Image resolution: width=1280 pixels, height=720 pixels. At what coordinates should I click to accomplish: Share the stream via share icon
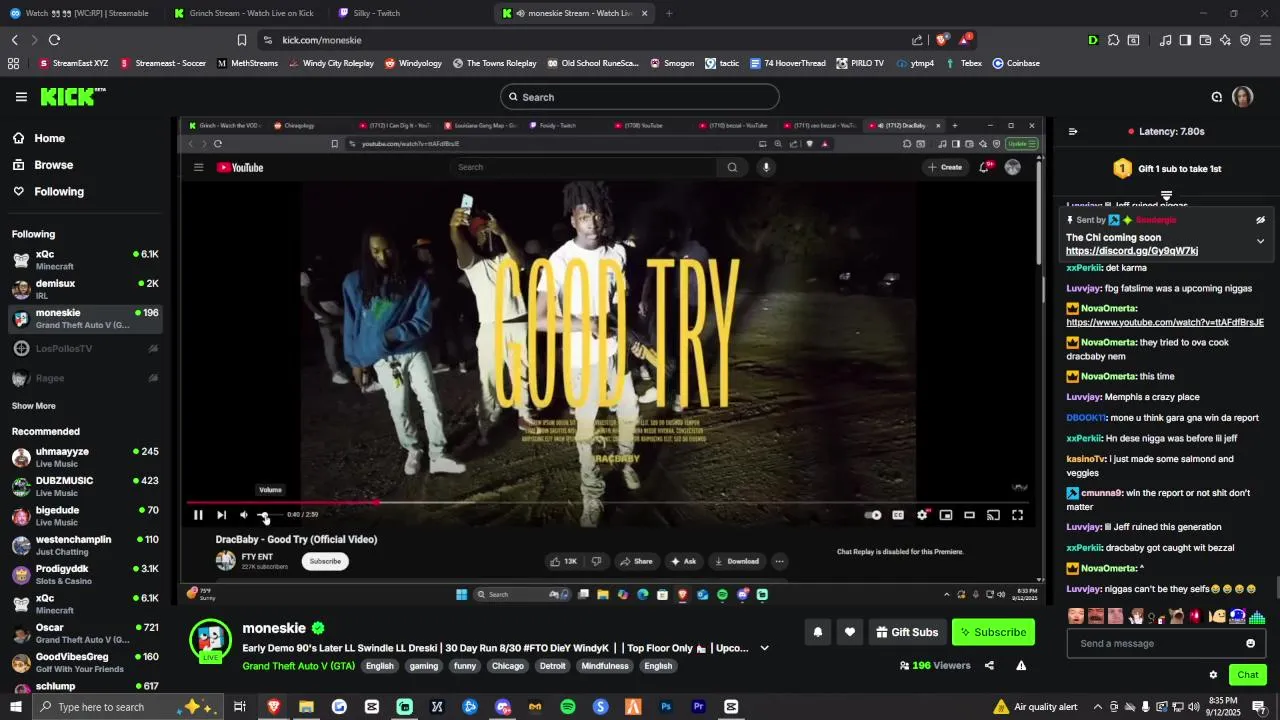coord(989,666)
